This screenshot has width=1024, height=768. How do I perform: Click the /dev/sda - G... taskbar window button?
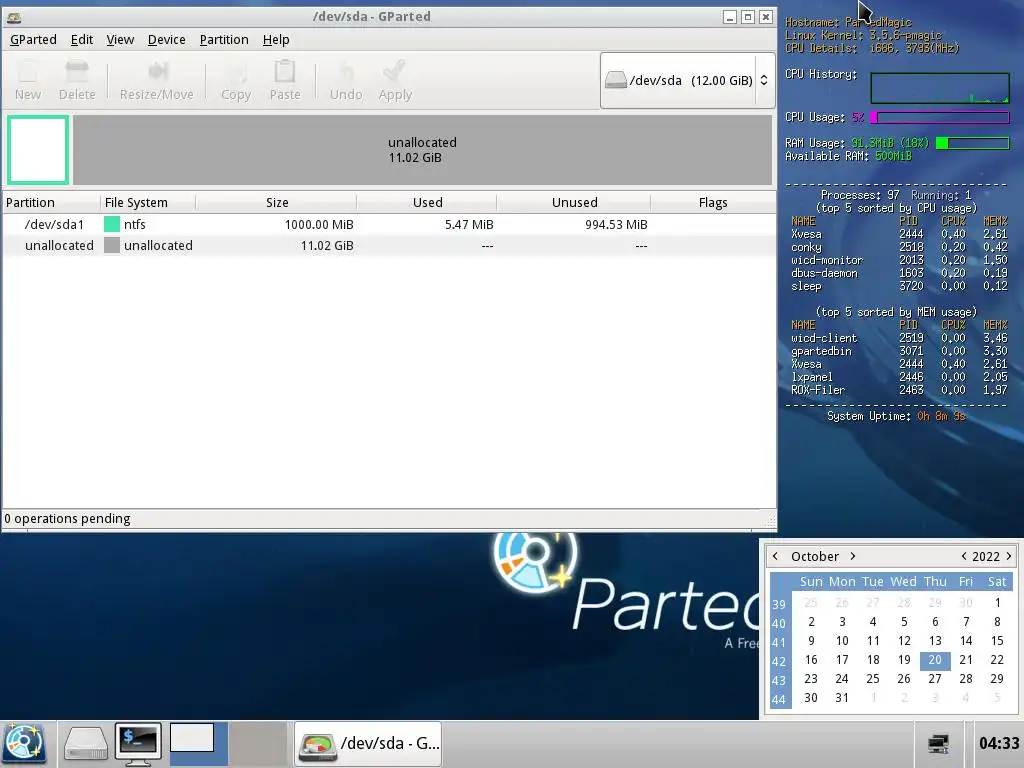368,744
